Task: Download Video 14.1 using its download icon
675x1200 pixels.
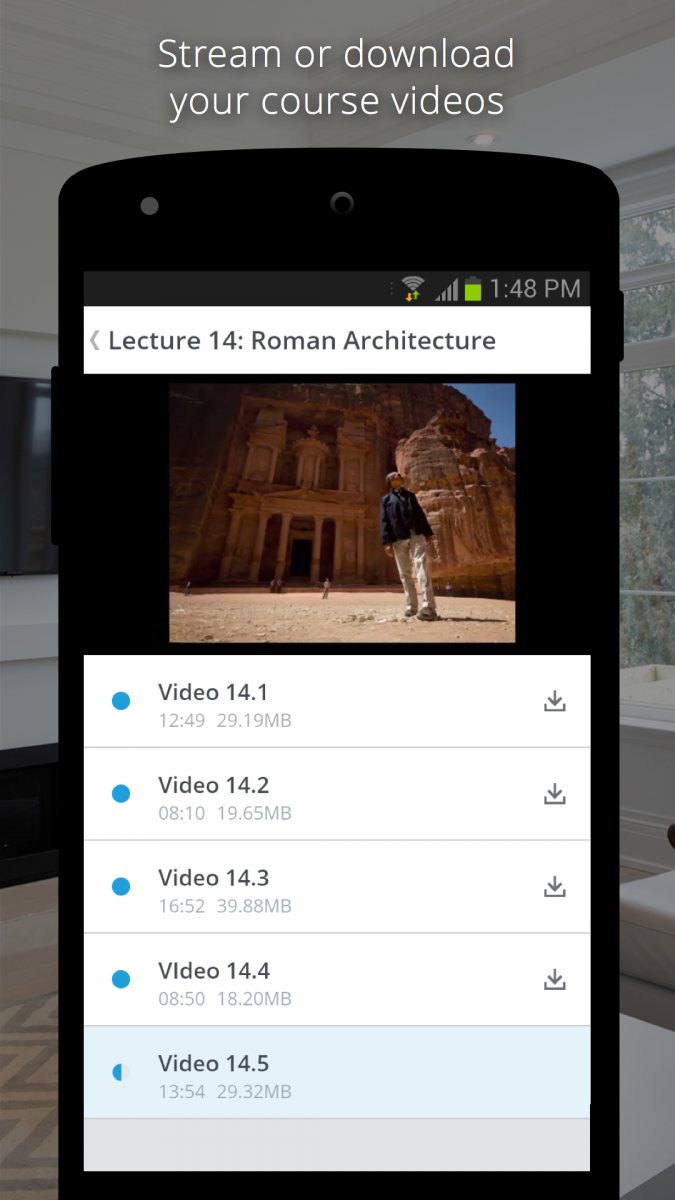Action: click(x=555, y=702)
